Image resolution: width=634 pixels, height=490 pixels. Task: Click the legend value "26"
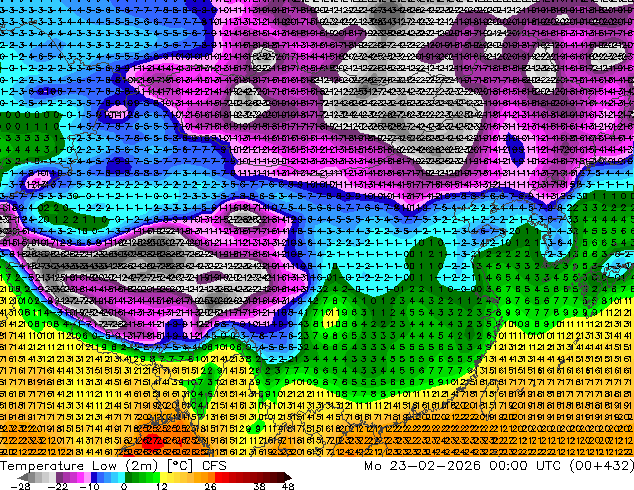pos(210,486)
